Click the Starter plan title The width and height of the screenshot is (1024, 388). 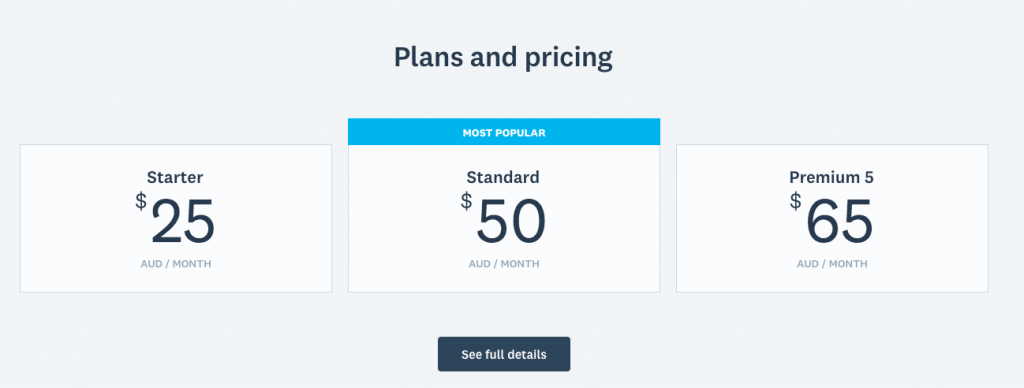pos(175,177)
